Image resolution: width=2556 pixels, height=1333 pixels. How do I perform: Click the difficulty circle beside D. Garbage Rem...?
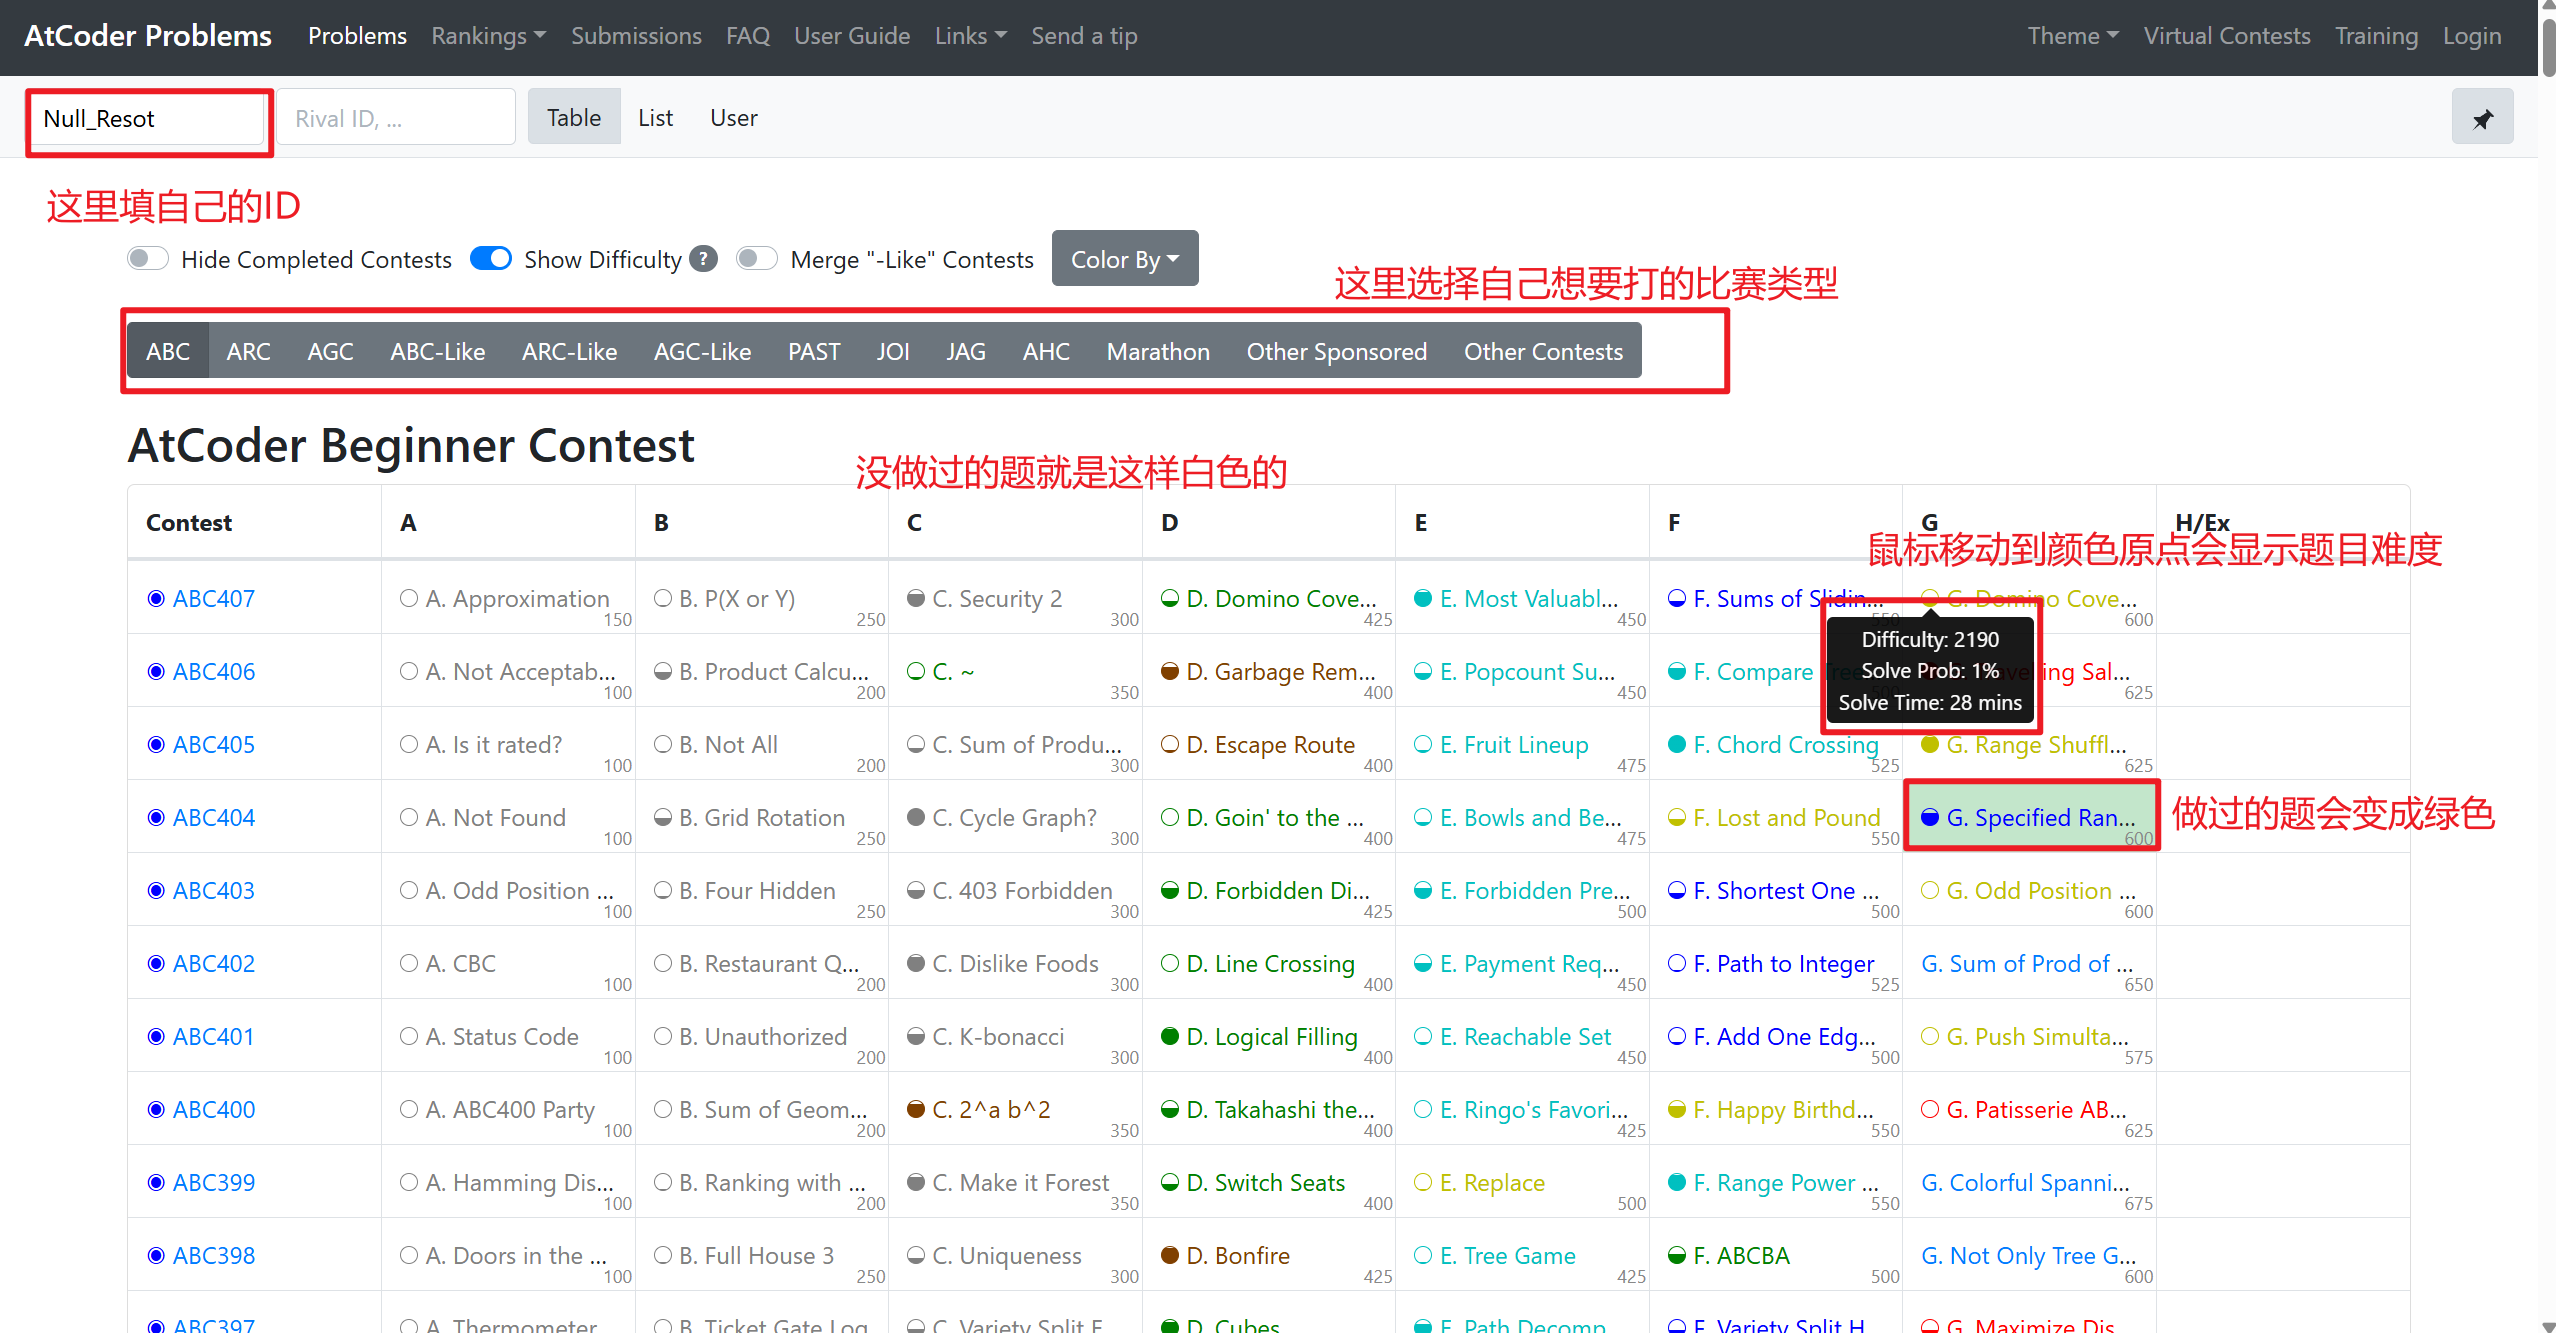1169,671
